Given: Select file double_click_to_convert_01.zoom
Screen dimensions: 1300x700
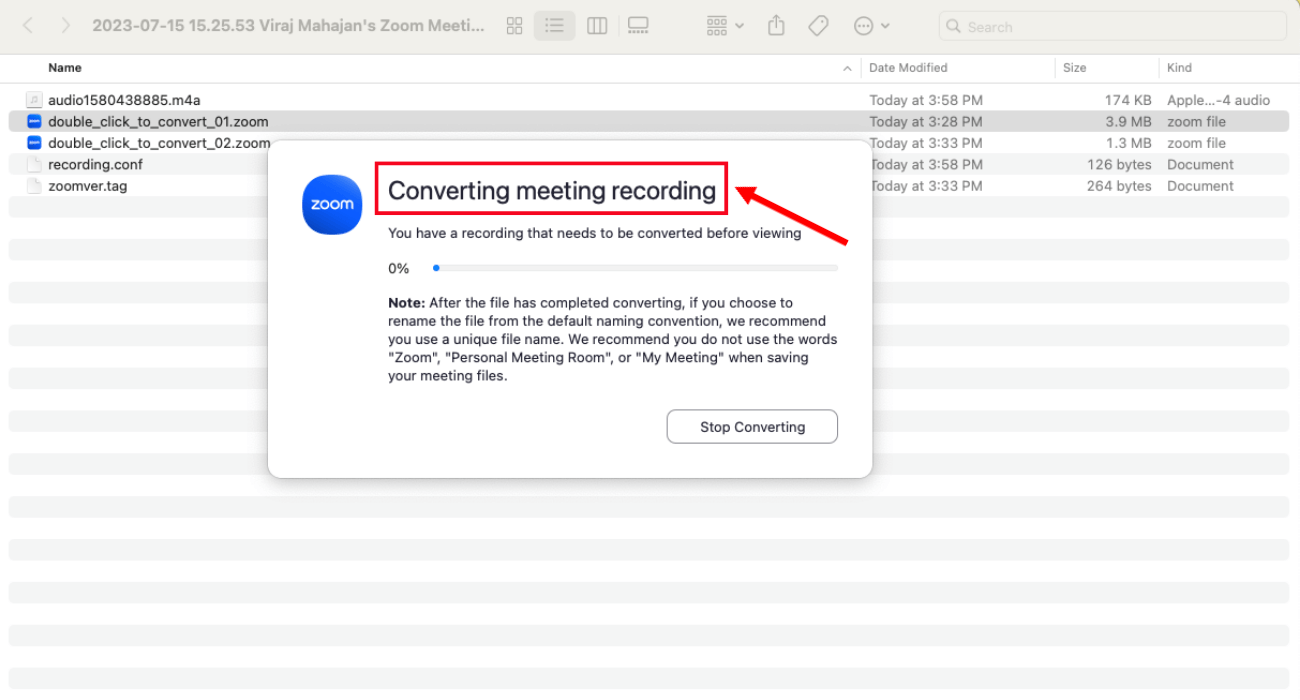Looking at the screenshot, I should 158,122.
